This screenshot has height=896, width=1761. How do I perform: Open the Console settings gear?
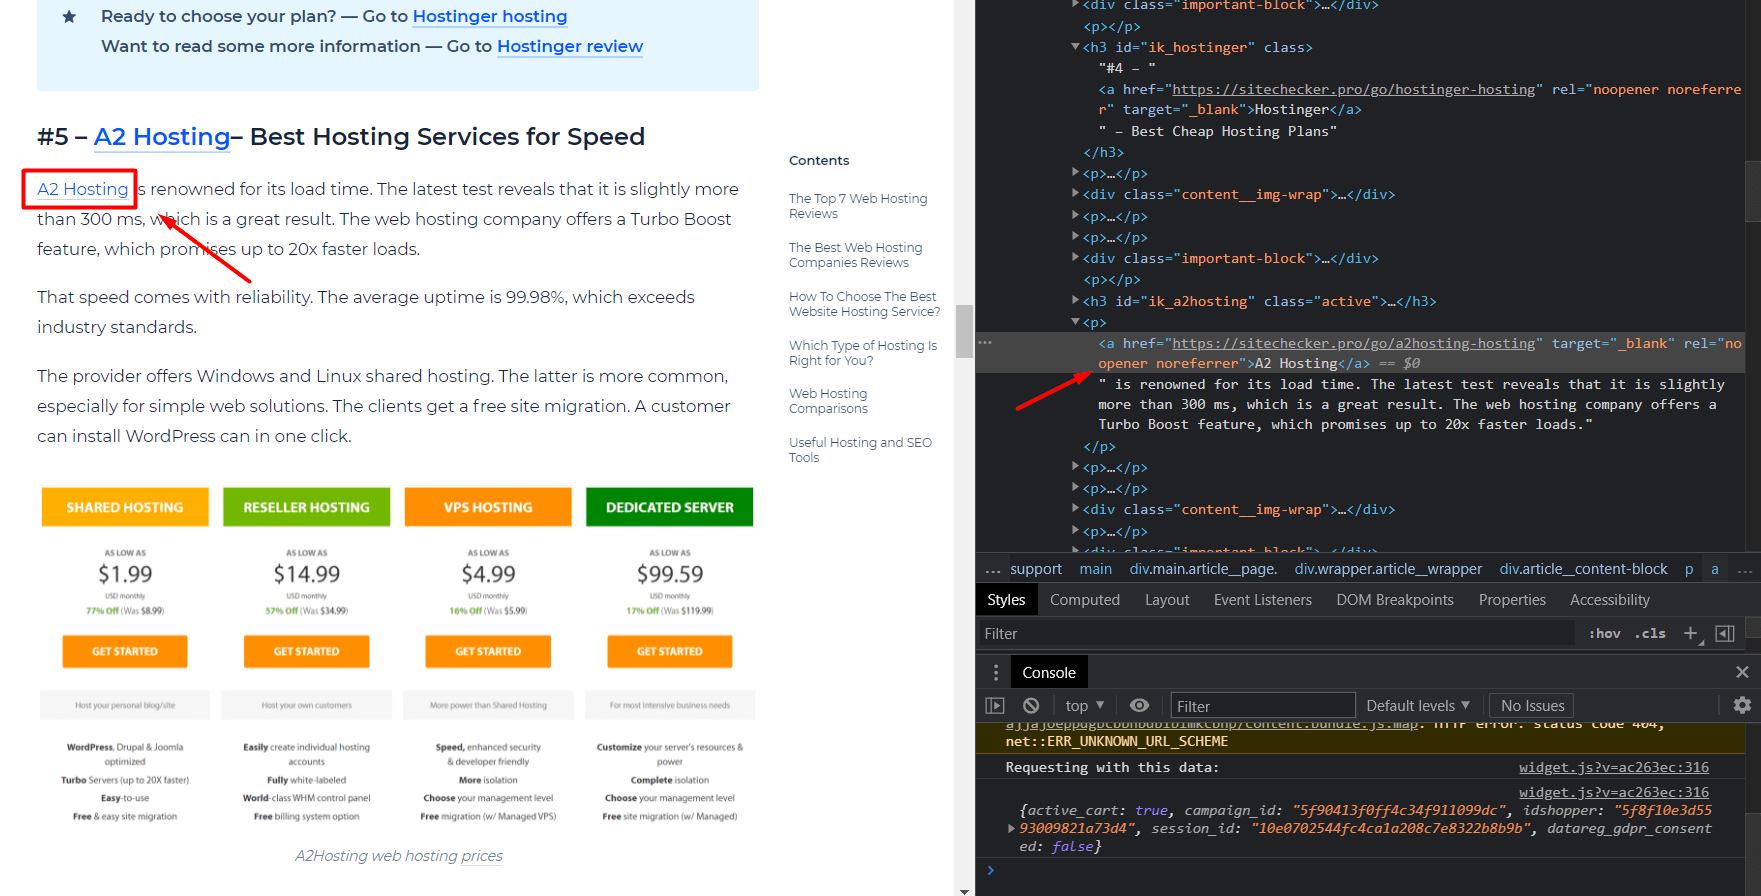(1742, 705)
